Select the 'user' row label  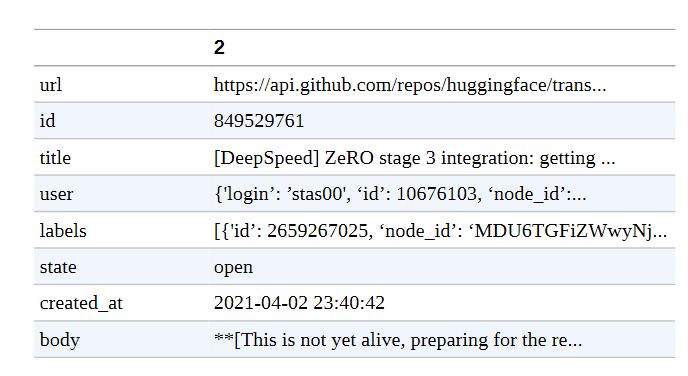pos(57,194)
